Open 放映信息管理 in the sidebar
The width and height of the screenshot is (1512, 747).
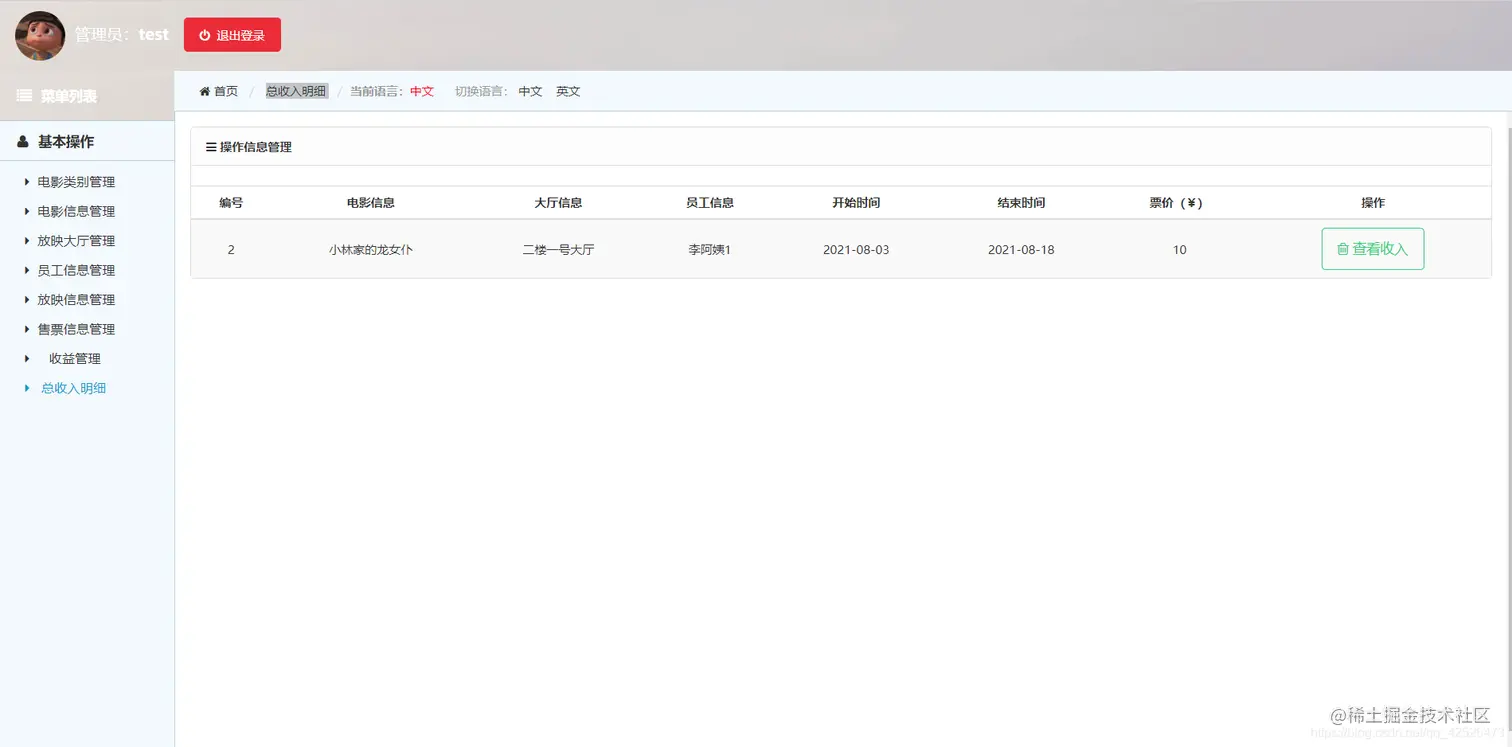76,300
